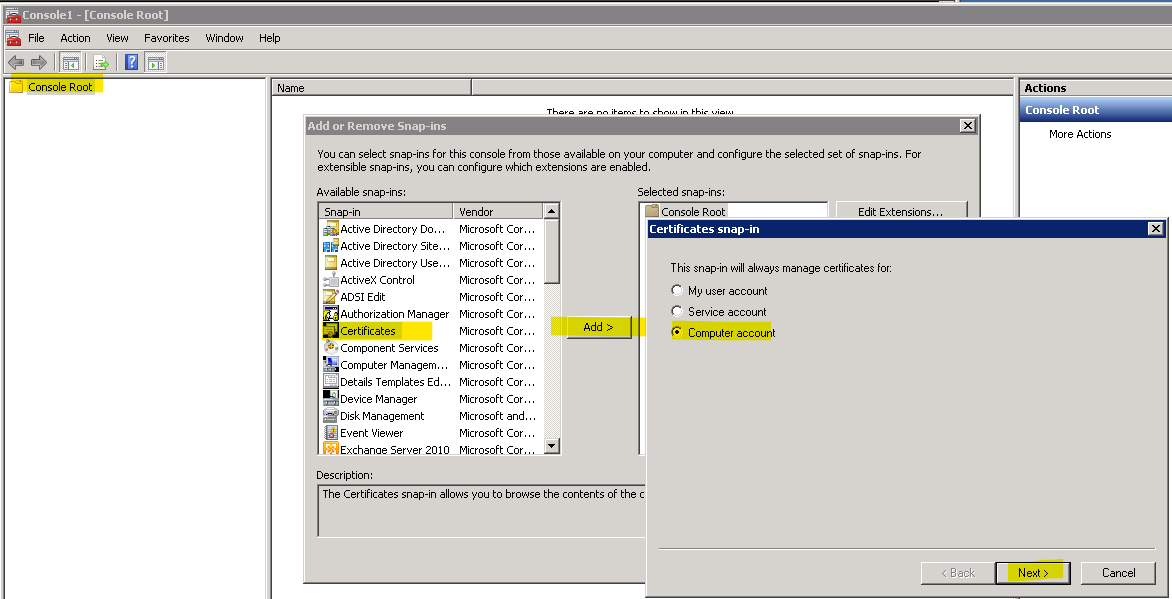Click More Actions in the Actions pane
This screenshot has width=1172, height=599.
pos(1080,134)
